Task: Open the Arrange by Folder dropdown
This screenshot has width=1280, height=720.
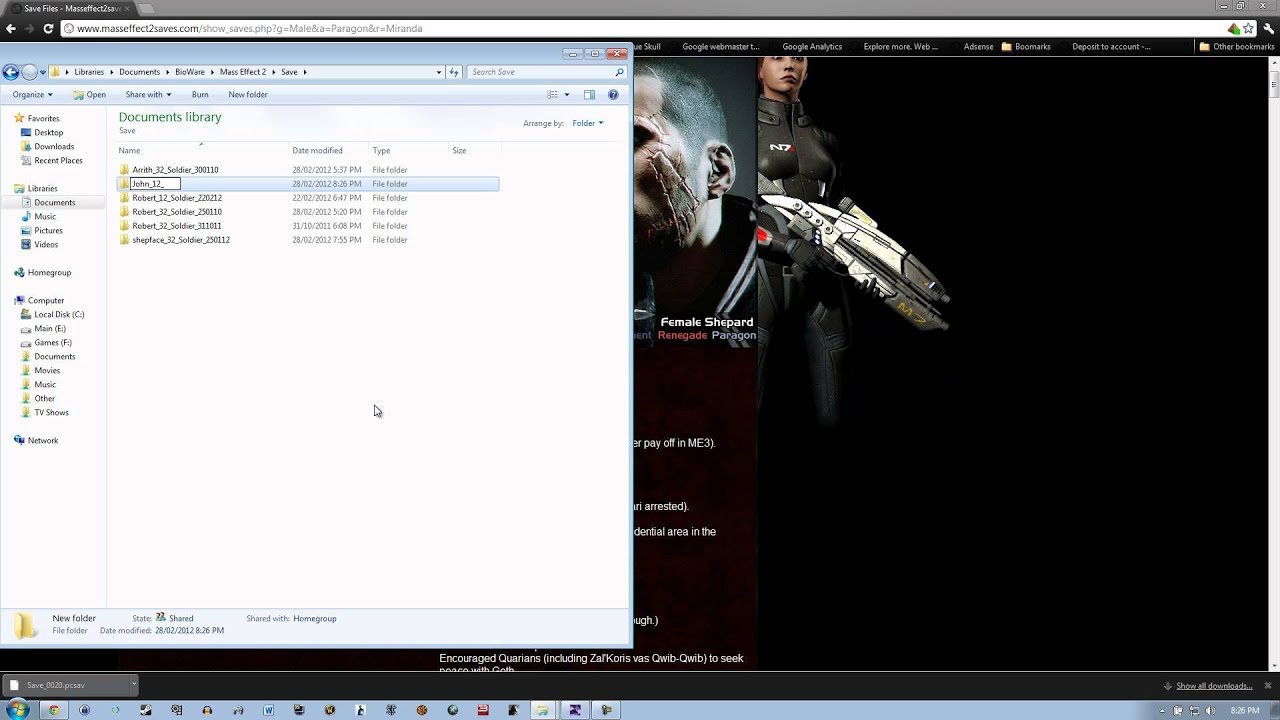Action: [588, 123]
